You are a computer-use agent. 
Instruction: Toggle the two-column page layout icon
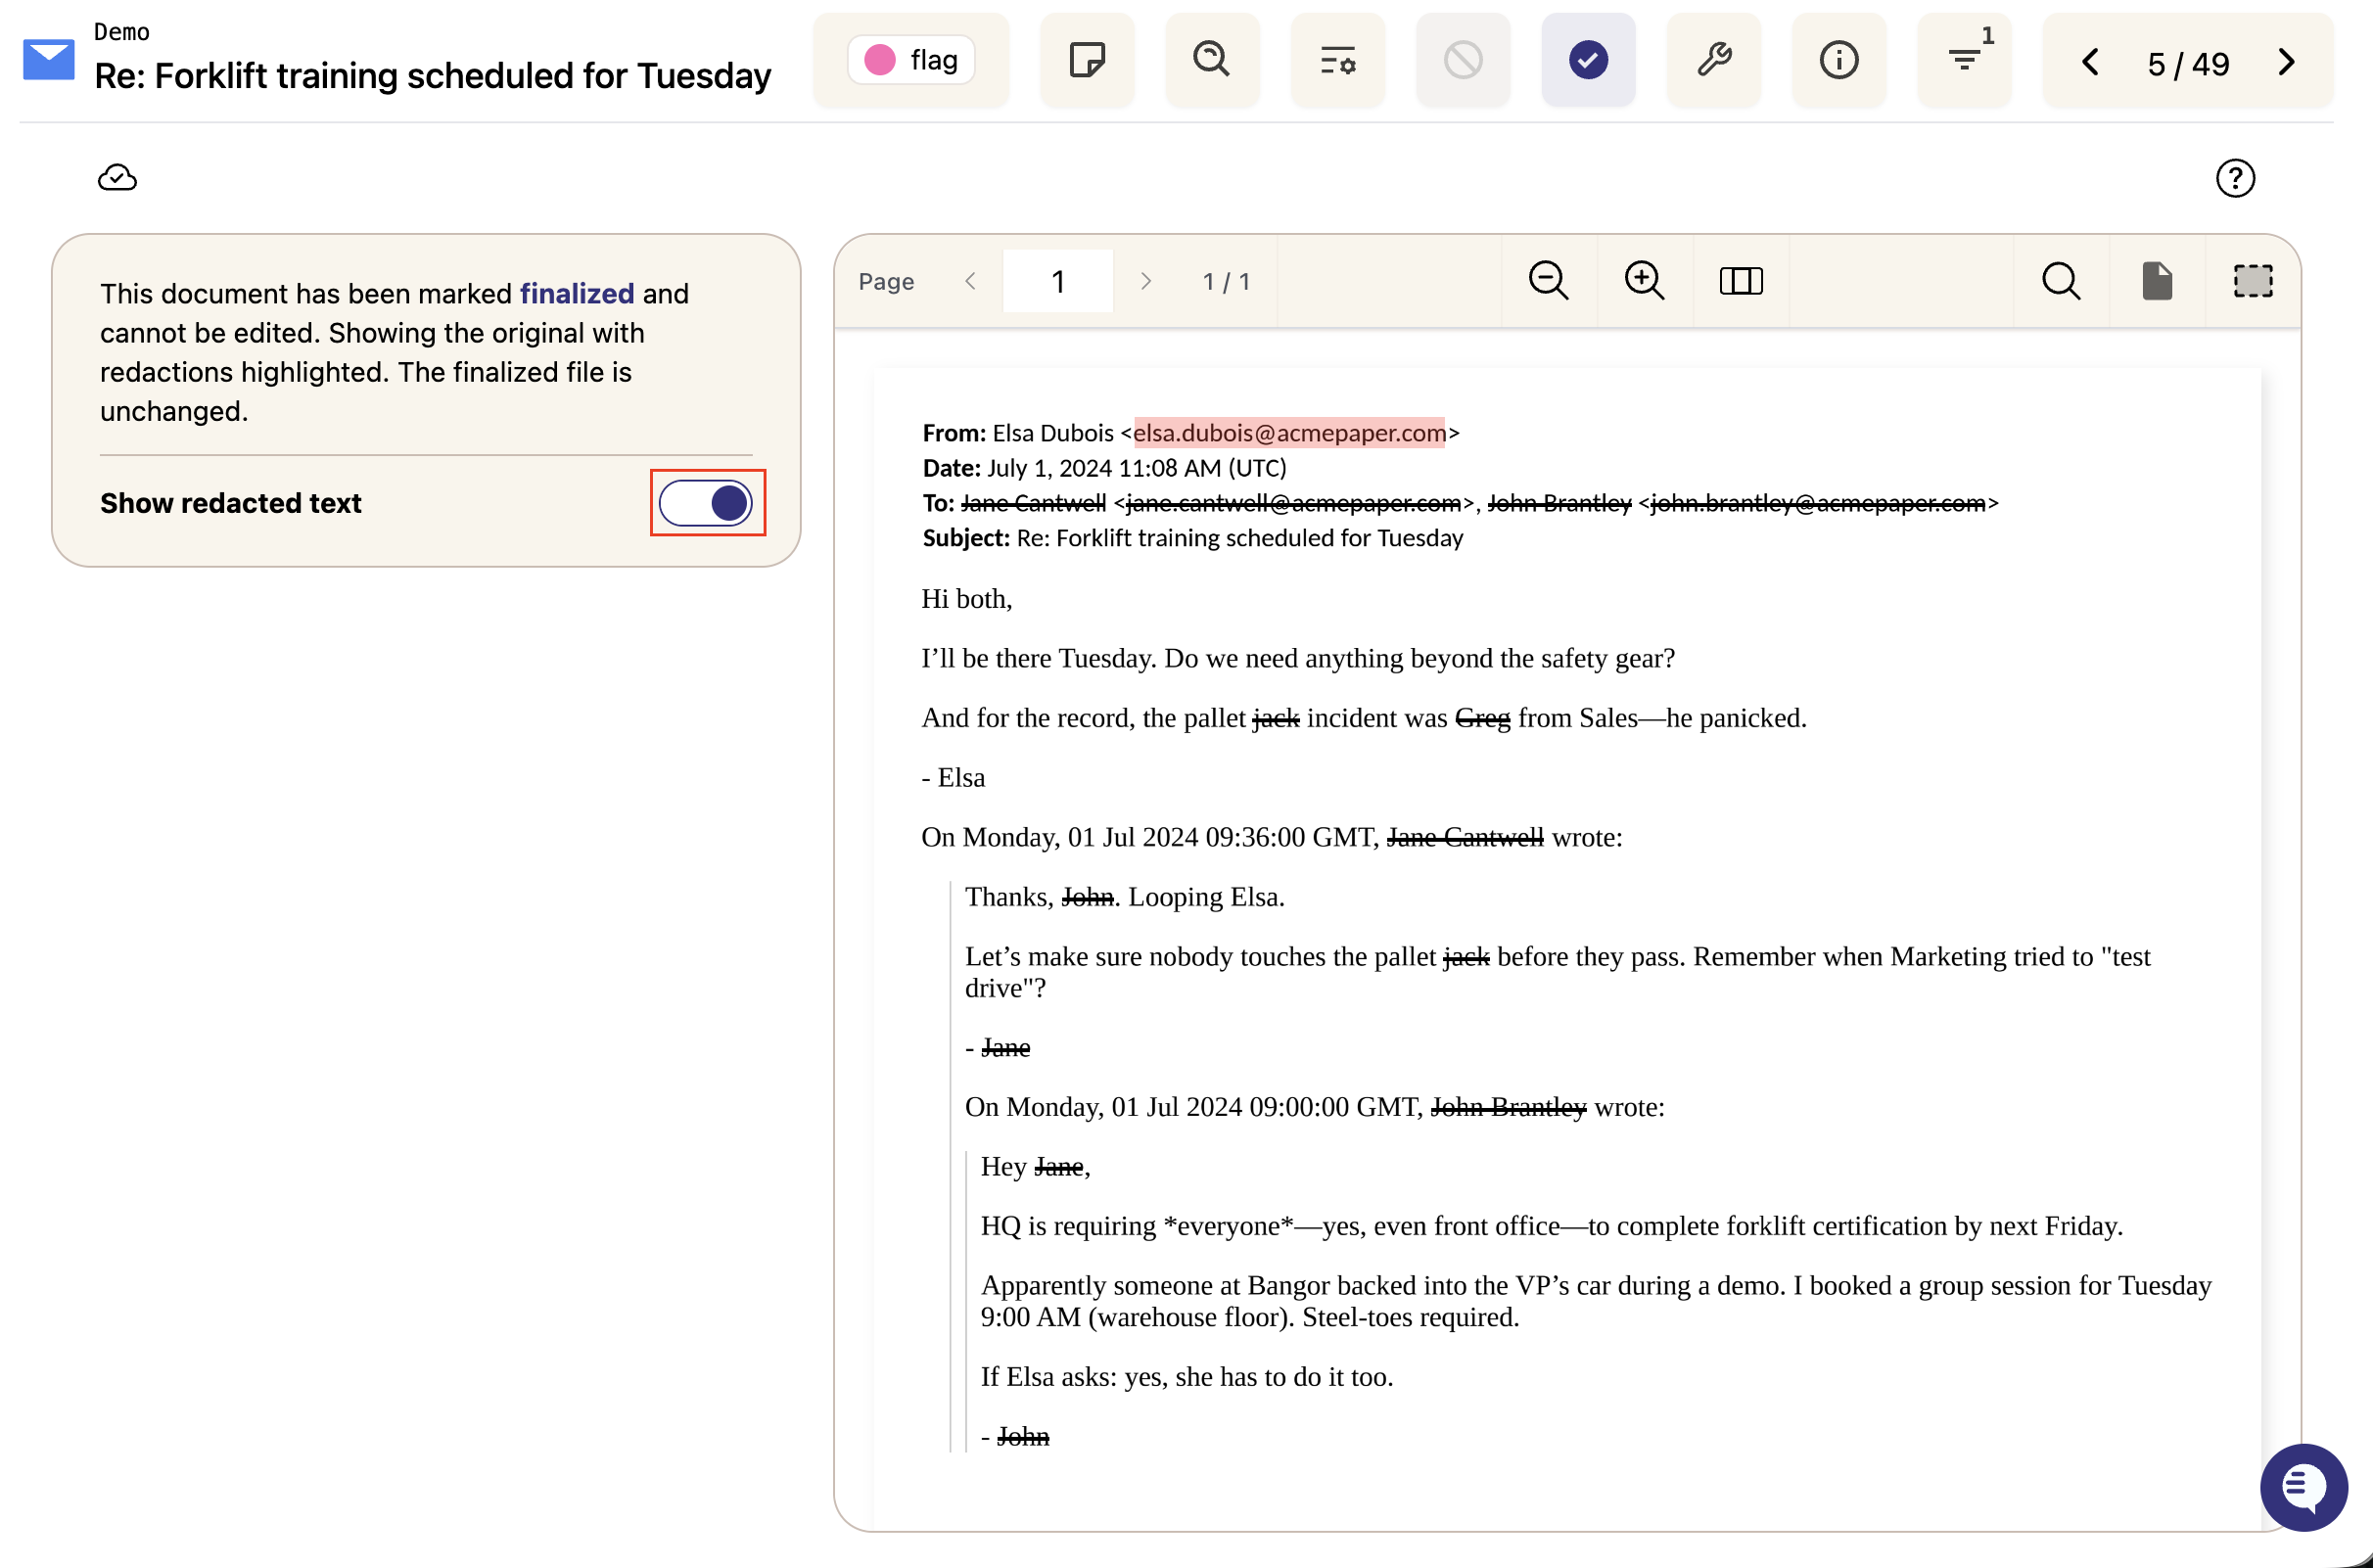point(1740,281)
